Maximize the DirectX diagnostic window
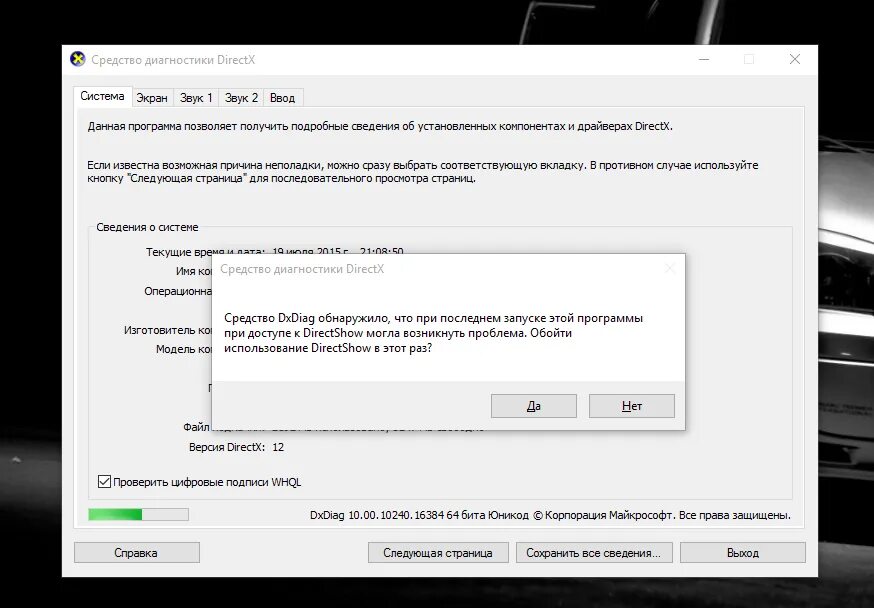 click(749, 59)
